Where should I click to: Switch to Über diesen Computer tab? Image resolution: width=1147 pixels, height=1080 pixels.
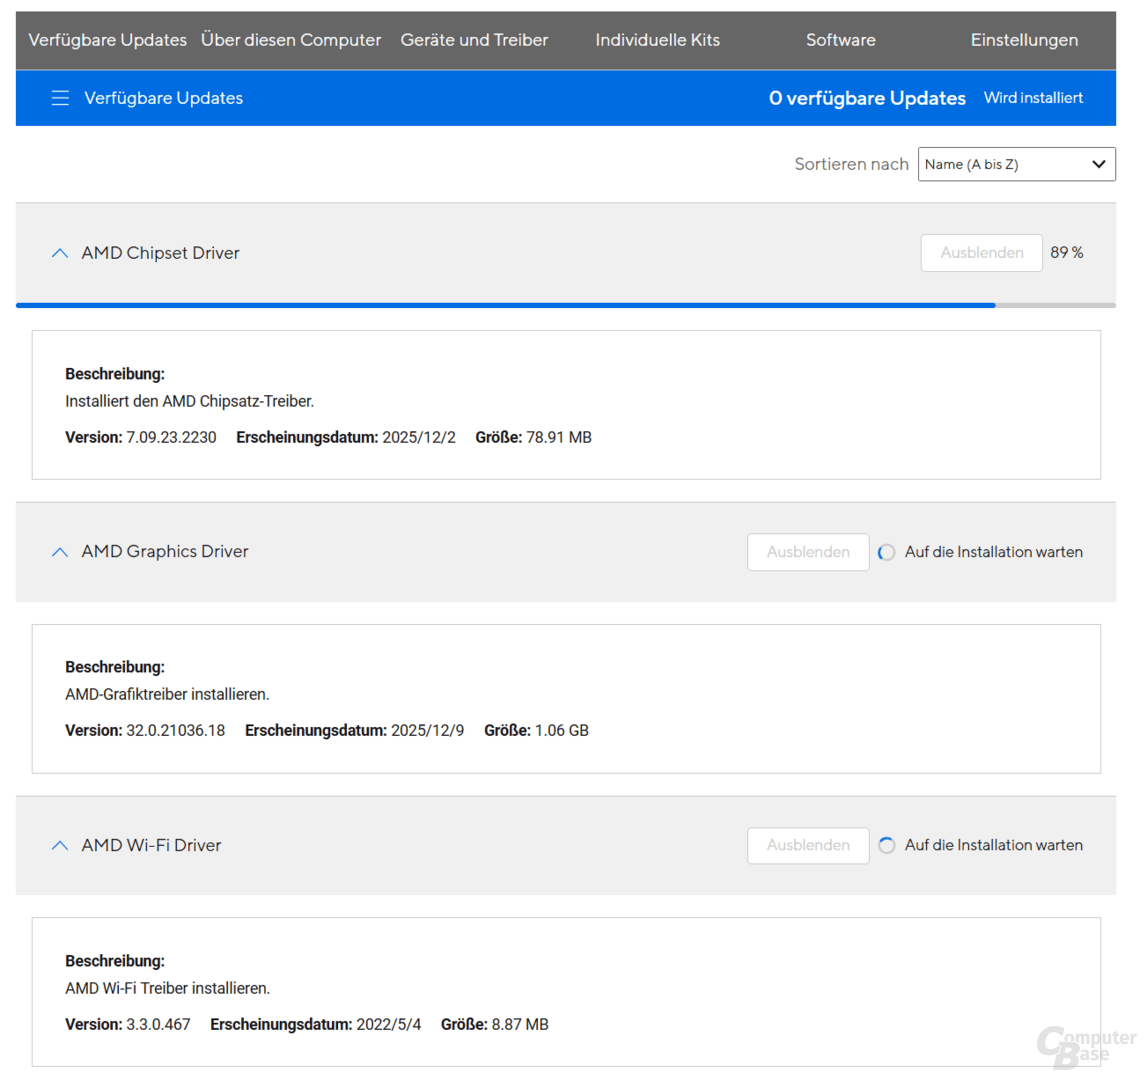tap(291, 40)
